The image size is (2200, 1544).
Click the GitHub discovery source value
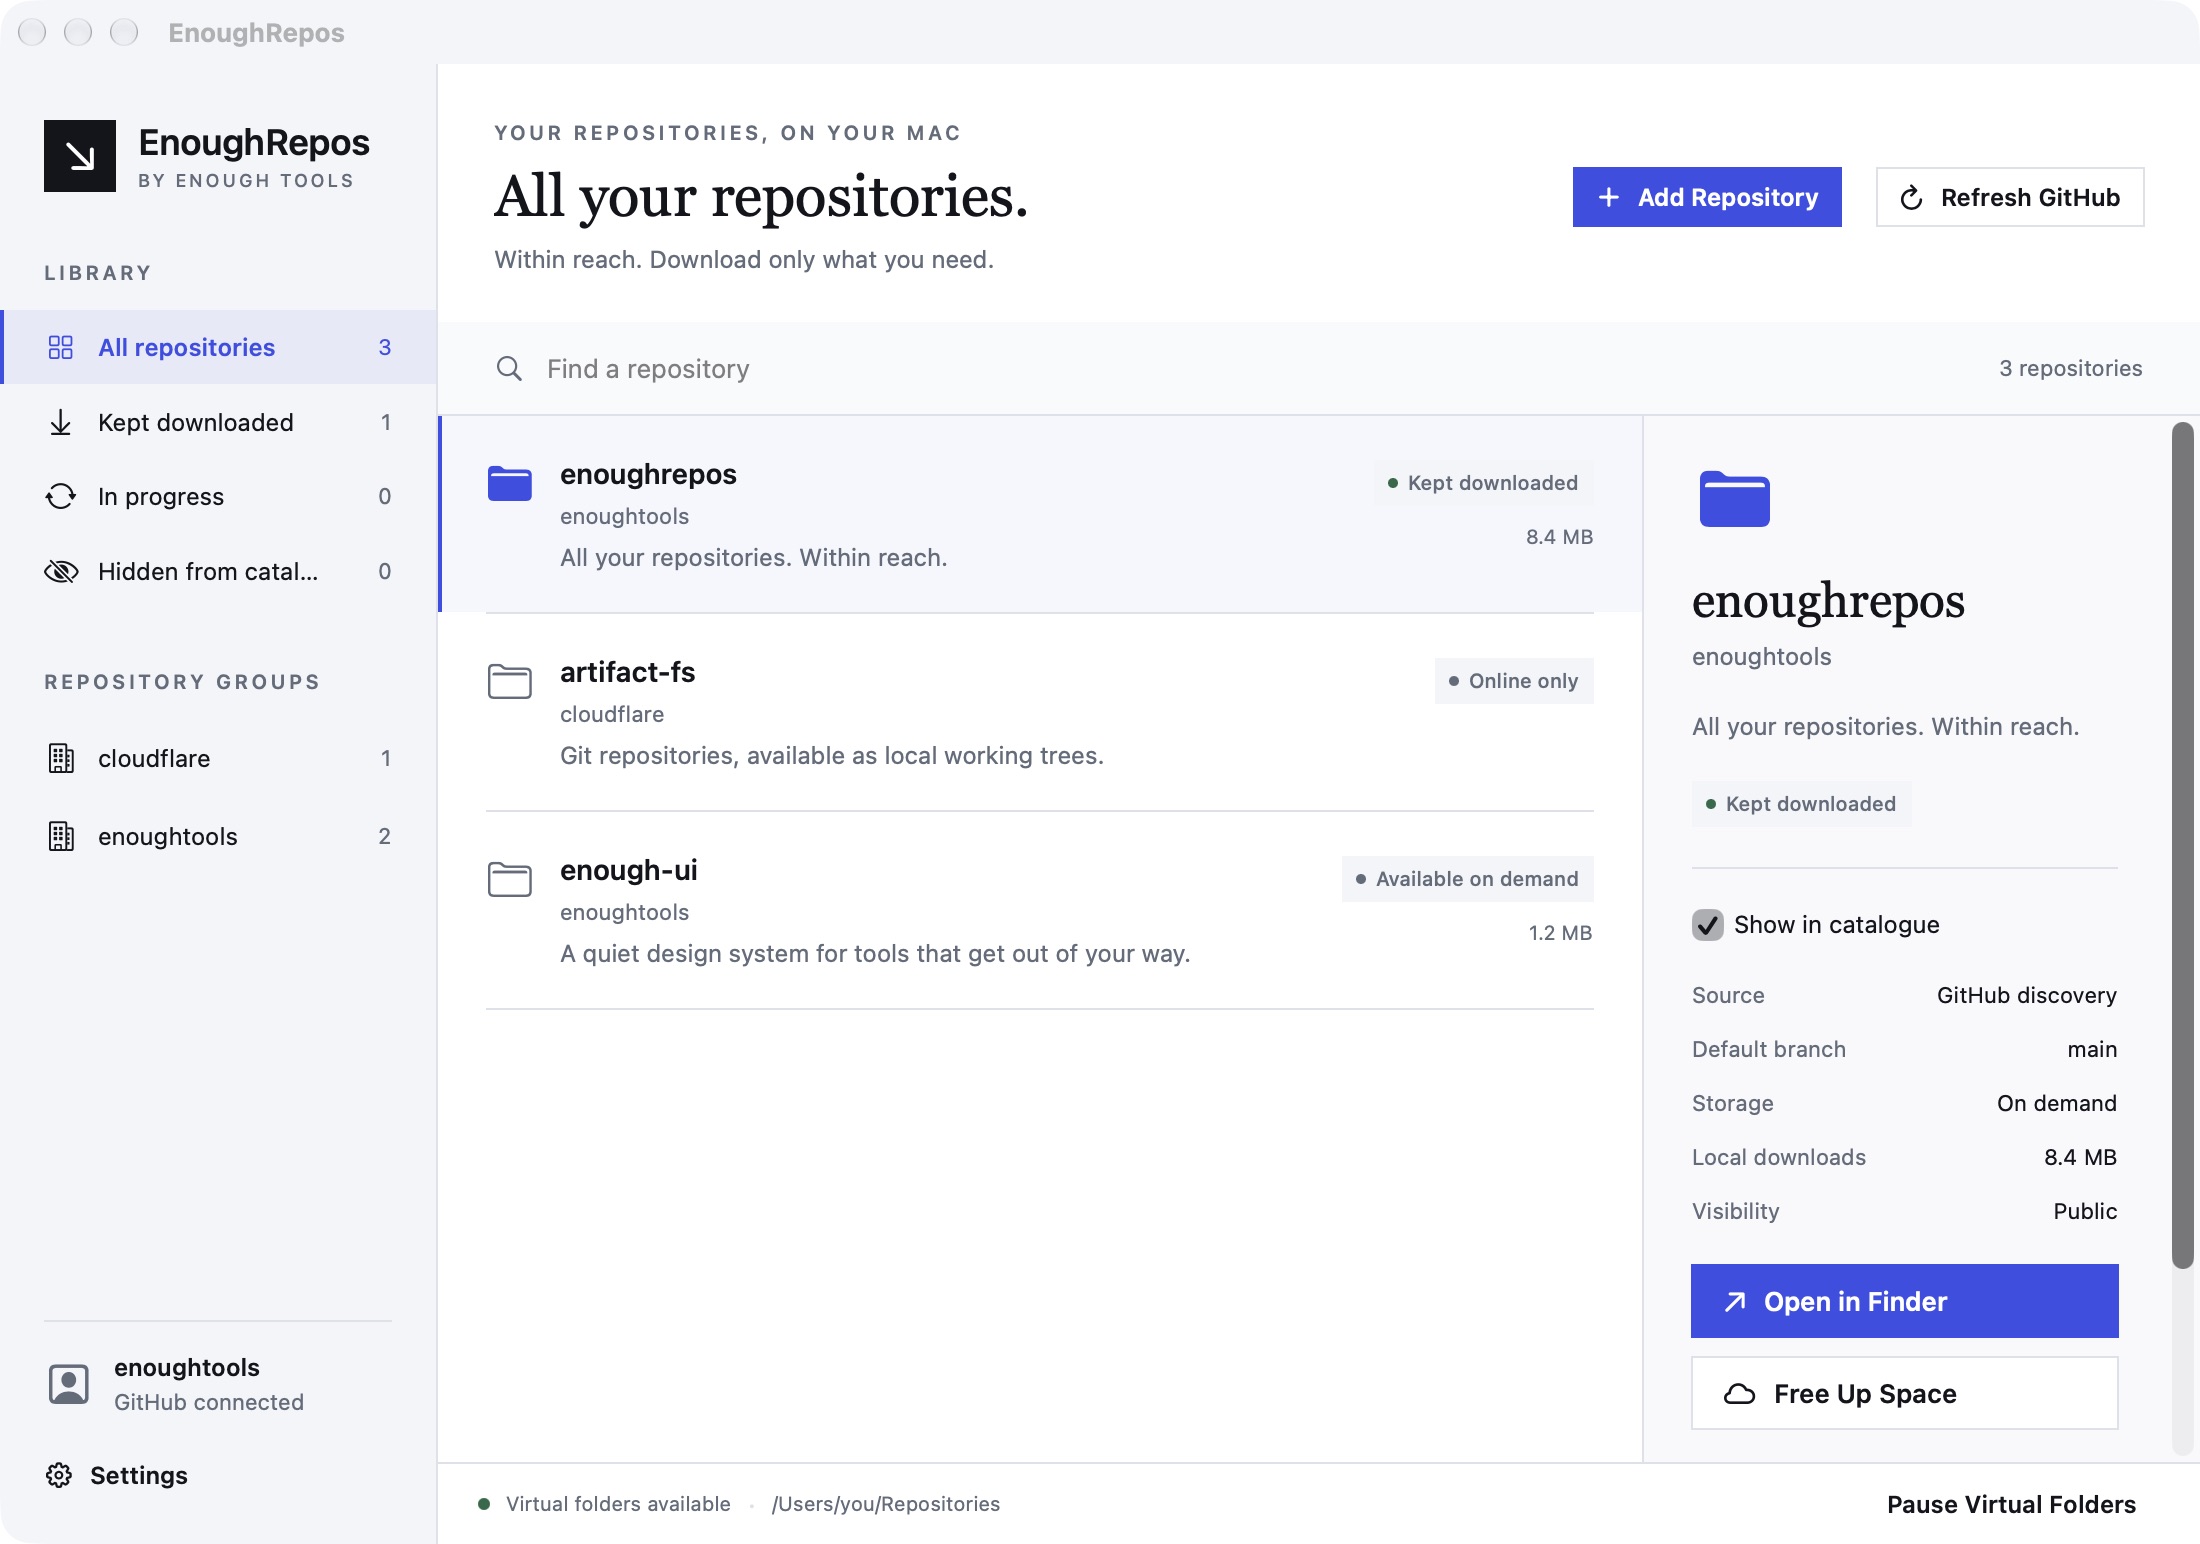[x=2027, y=995]
